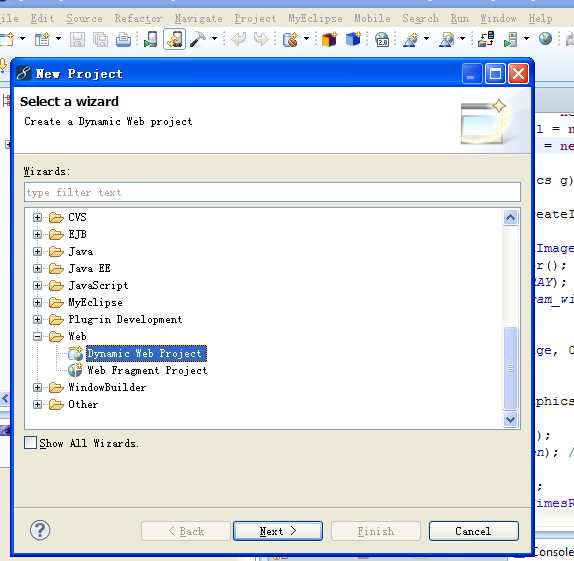Open the Window menu
Screen dimensions: 574x561
[499, 18]
